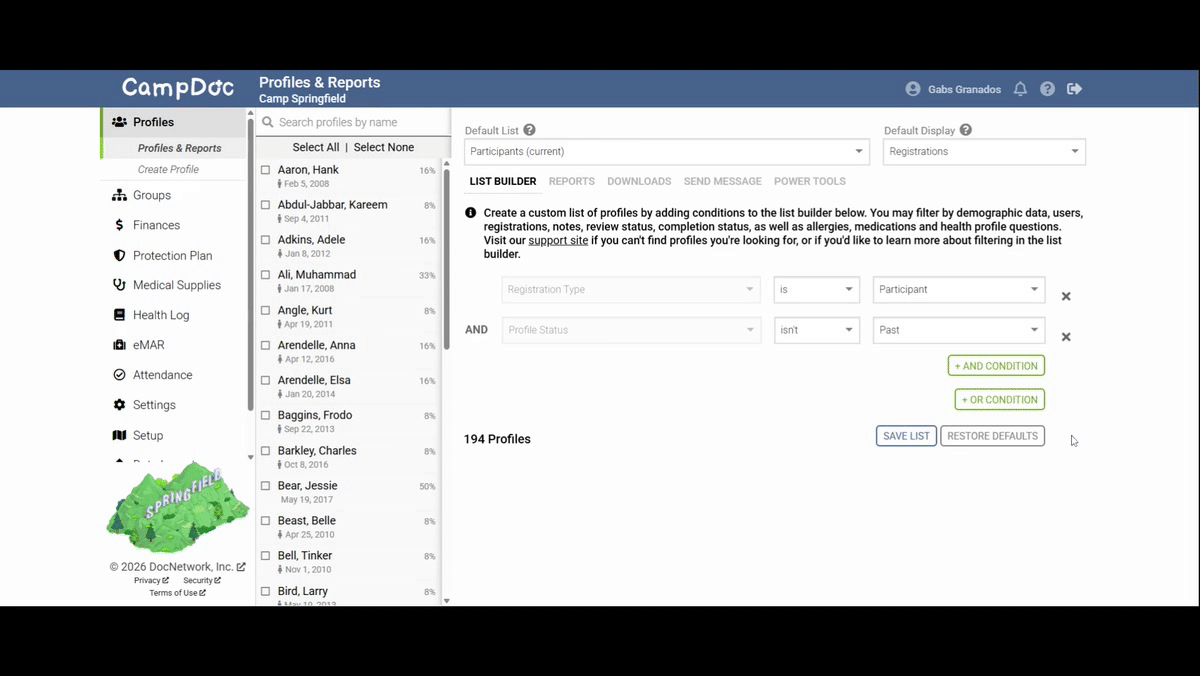Check the box for Abdul-Jabbar, Kareem

point(266,205)
